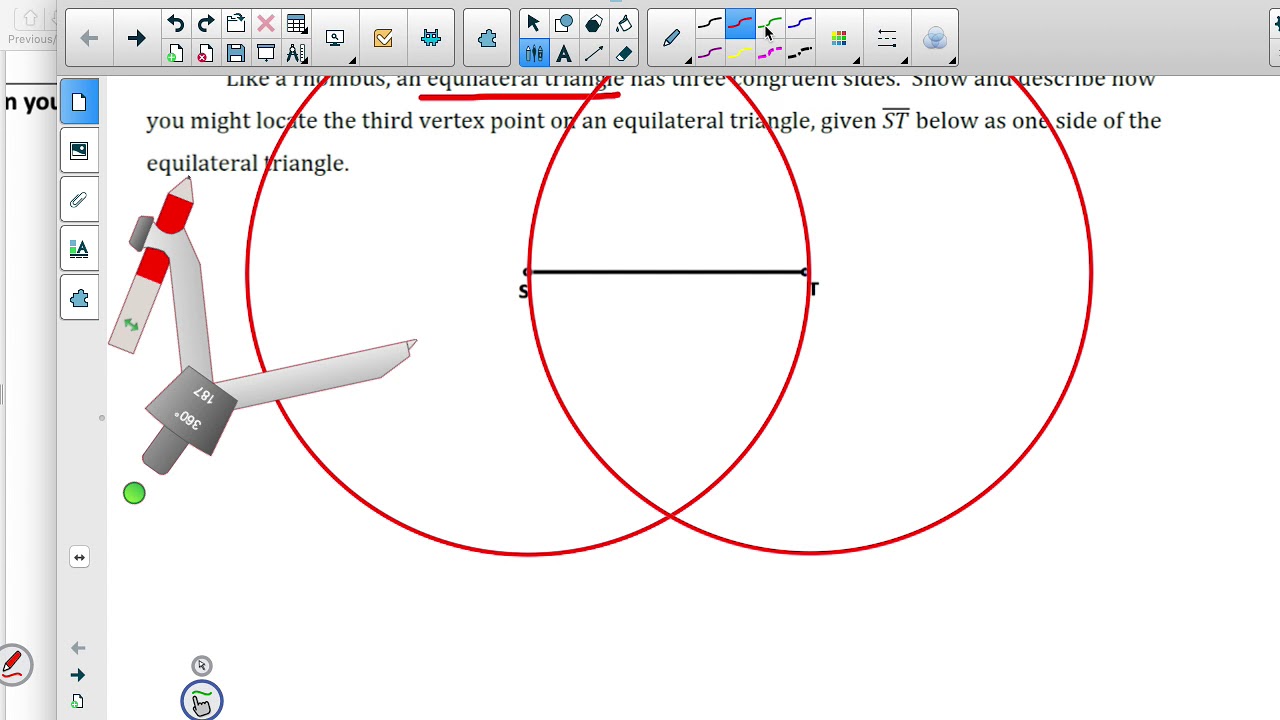Open the measurement tools dropdown
The height and width of the screenshot is (720, 1280).
click(297, 53)
